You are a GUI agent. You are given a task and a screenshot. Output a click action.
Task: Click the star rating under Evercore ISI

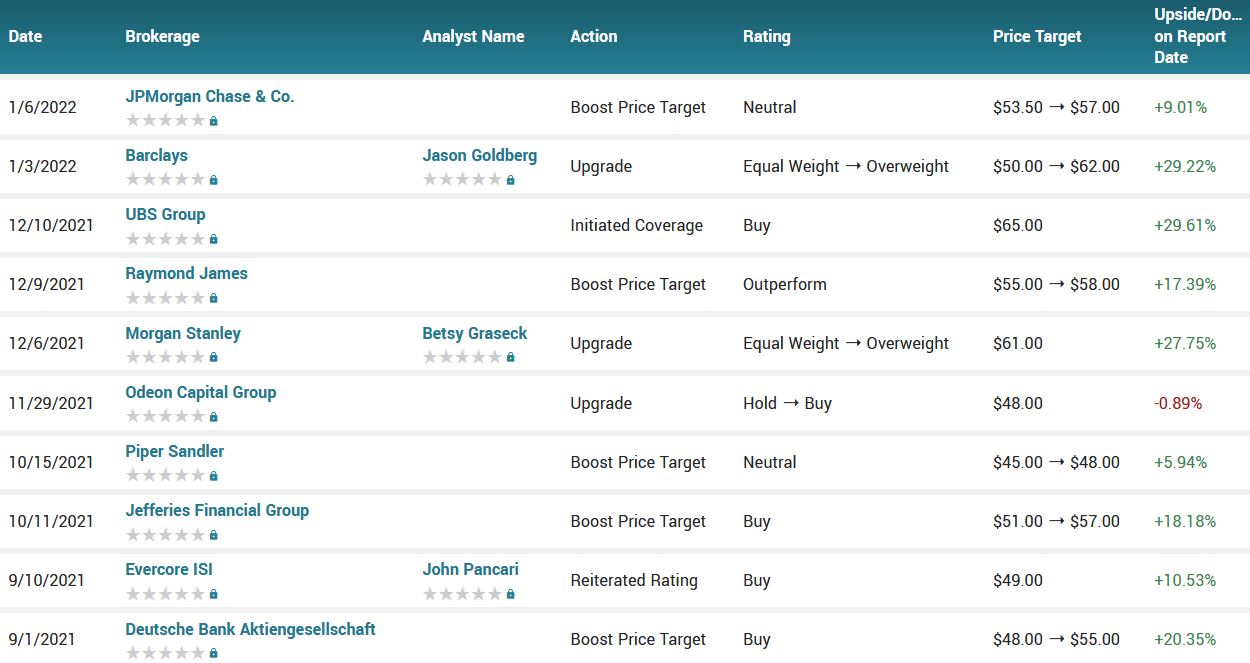pyautogui.click(x=165, y=594)
